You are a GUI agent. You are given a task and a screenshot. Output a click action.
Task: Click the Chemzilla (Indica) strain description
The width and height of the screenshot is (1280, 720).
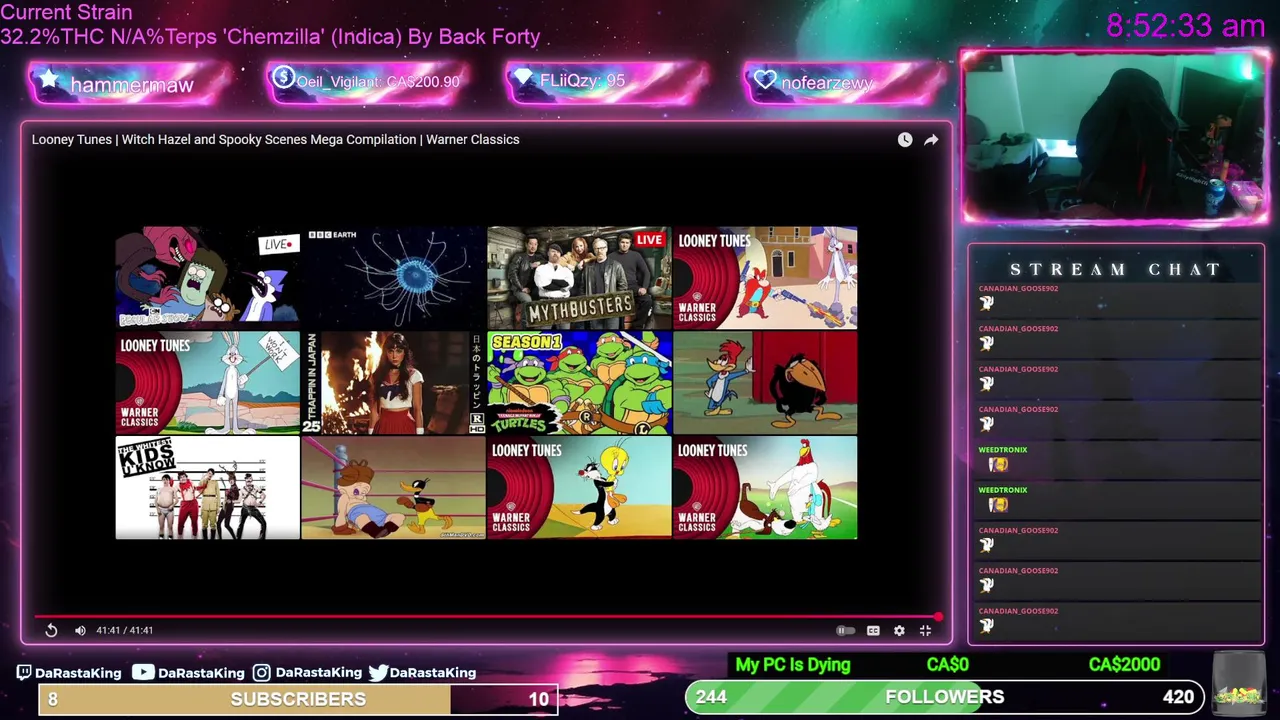[270, 36]
